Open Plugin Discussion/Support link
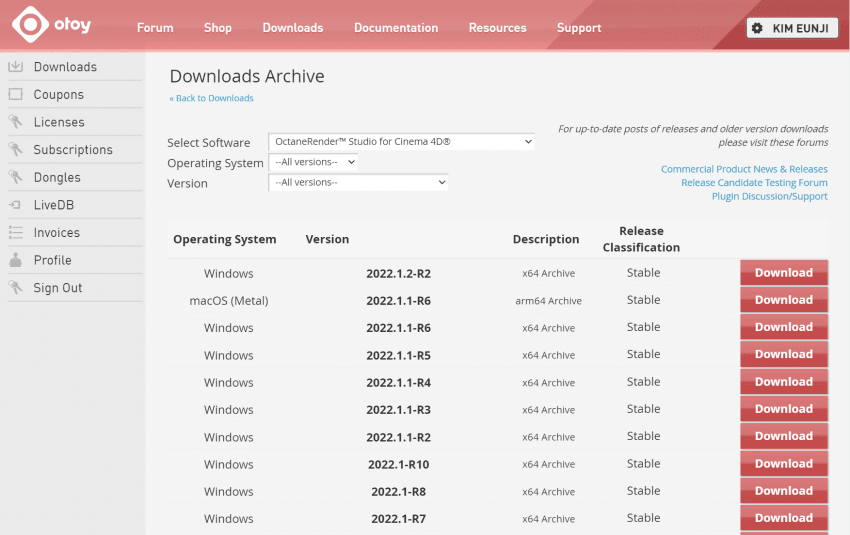The image size is (850, 535). click(x=770, y=196)
